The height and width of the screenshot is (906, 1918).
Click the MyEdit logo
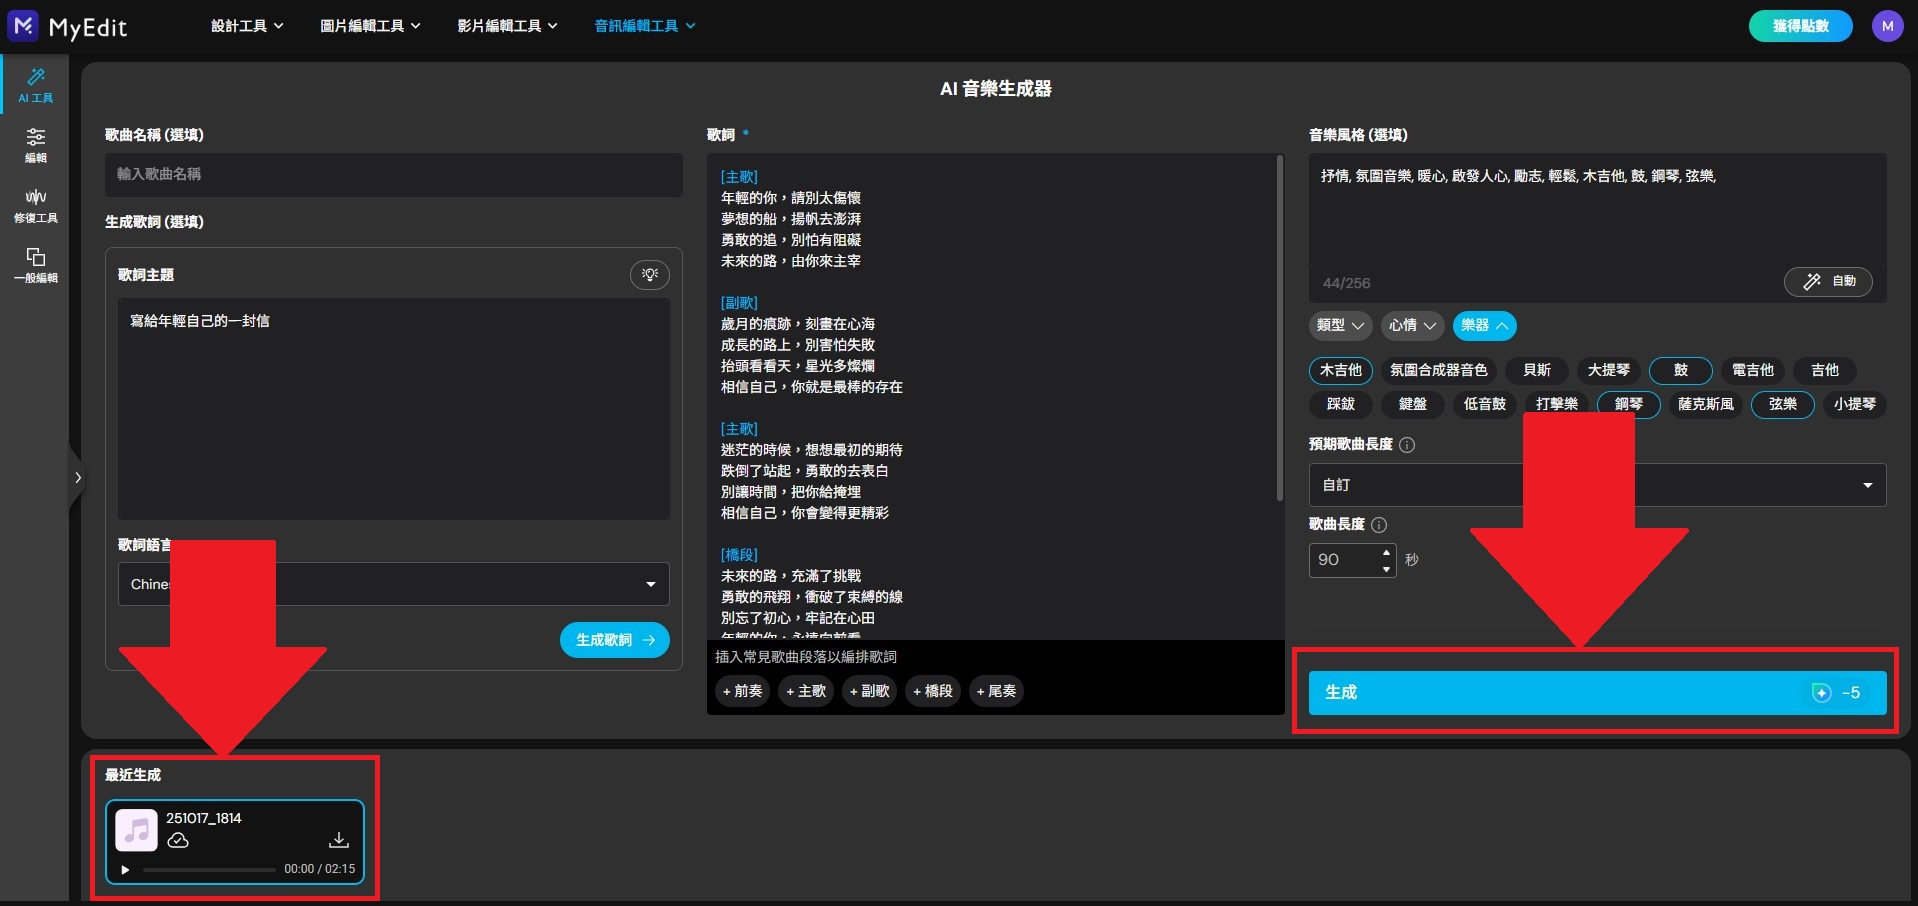(x=68, y=26)
